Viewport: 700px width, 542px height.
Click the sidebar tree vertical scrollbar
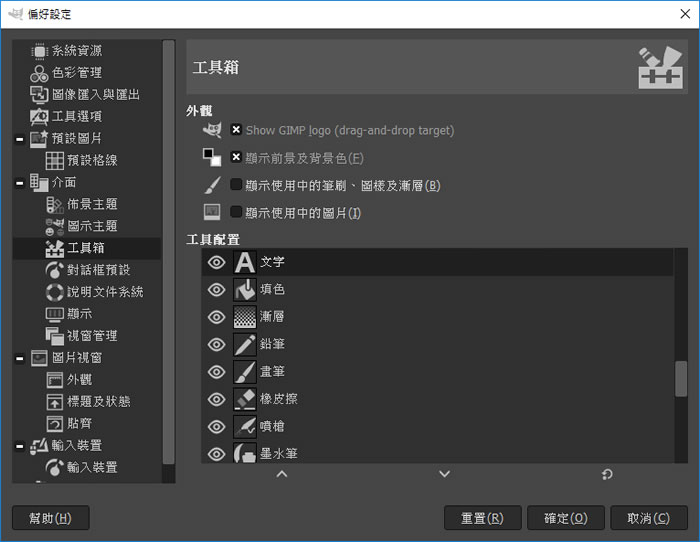[x=168, y=252]
